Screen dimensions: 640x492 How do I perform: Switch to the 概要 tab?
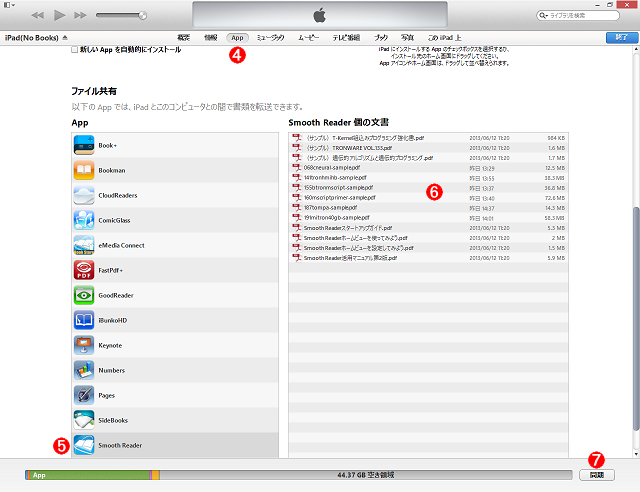183,38
